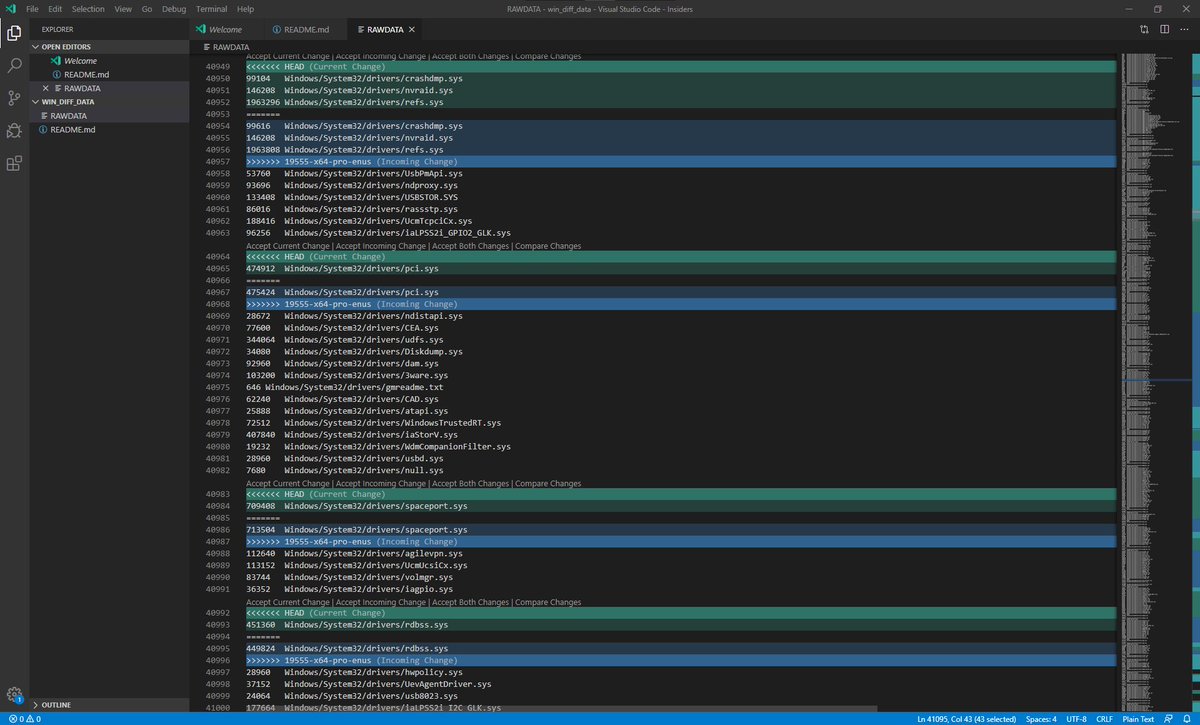The height and width of the screenshot is (725, 1200).
Task: Open the Edit menu
Action: [56, 8]
